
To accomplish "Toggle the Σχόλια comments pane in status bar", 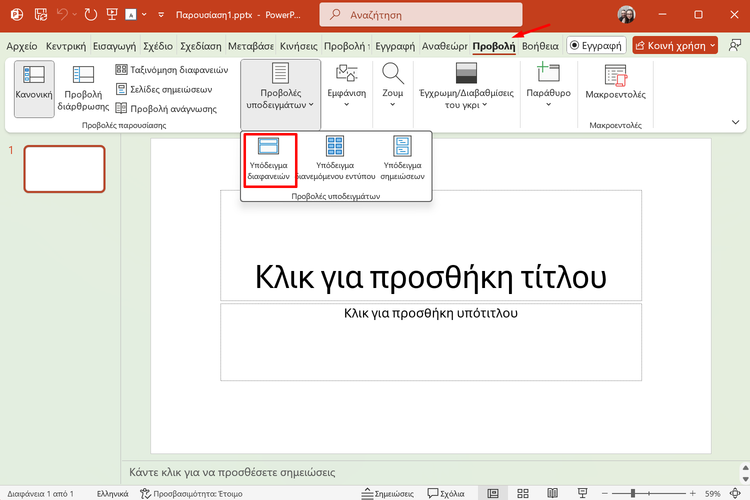I will (x=445, y=493).
